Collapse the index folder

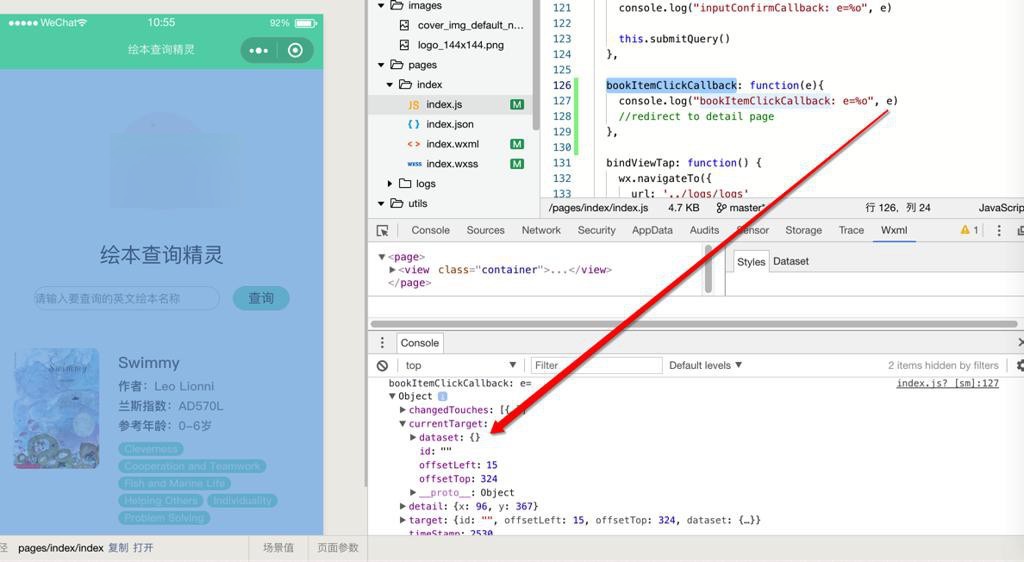point(390,85)
